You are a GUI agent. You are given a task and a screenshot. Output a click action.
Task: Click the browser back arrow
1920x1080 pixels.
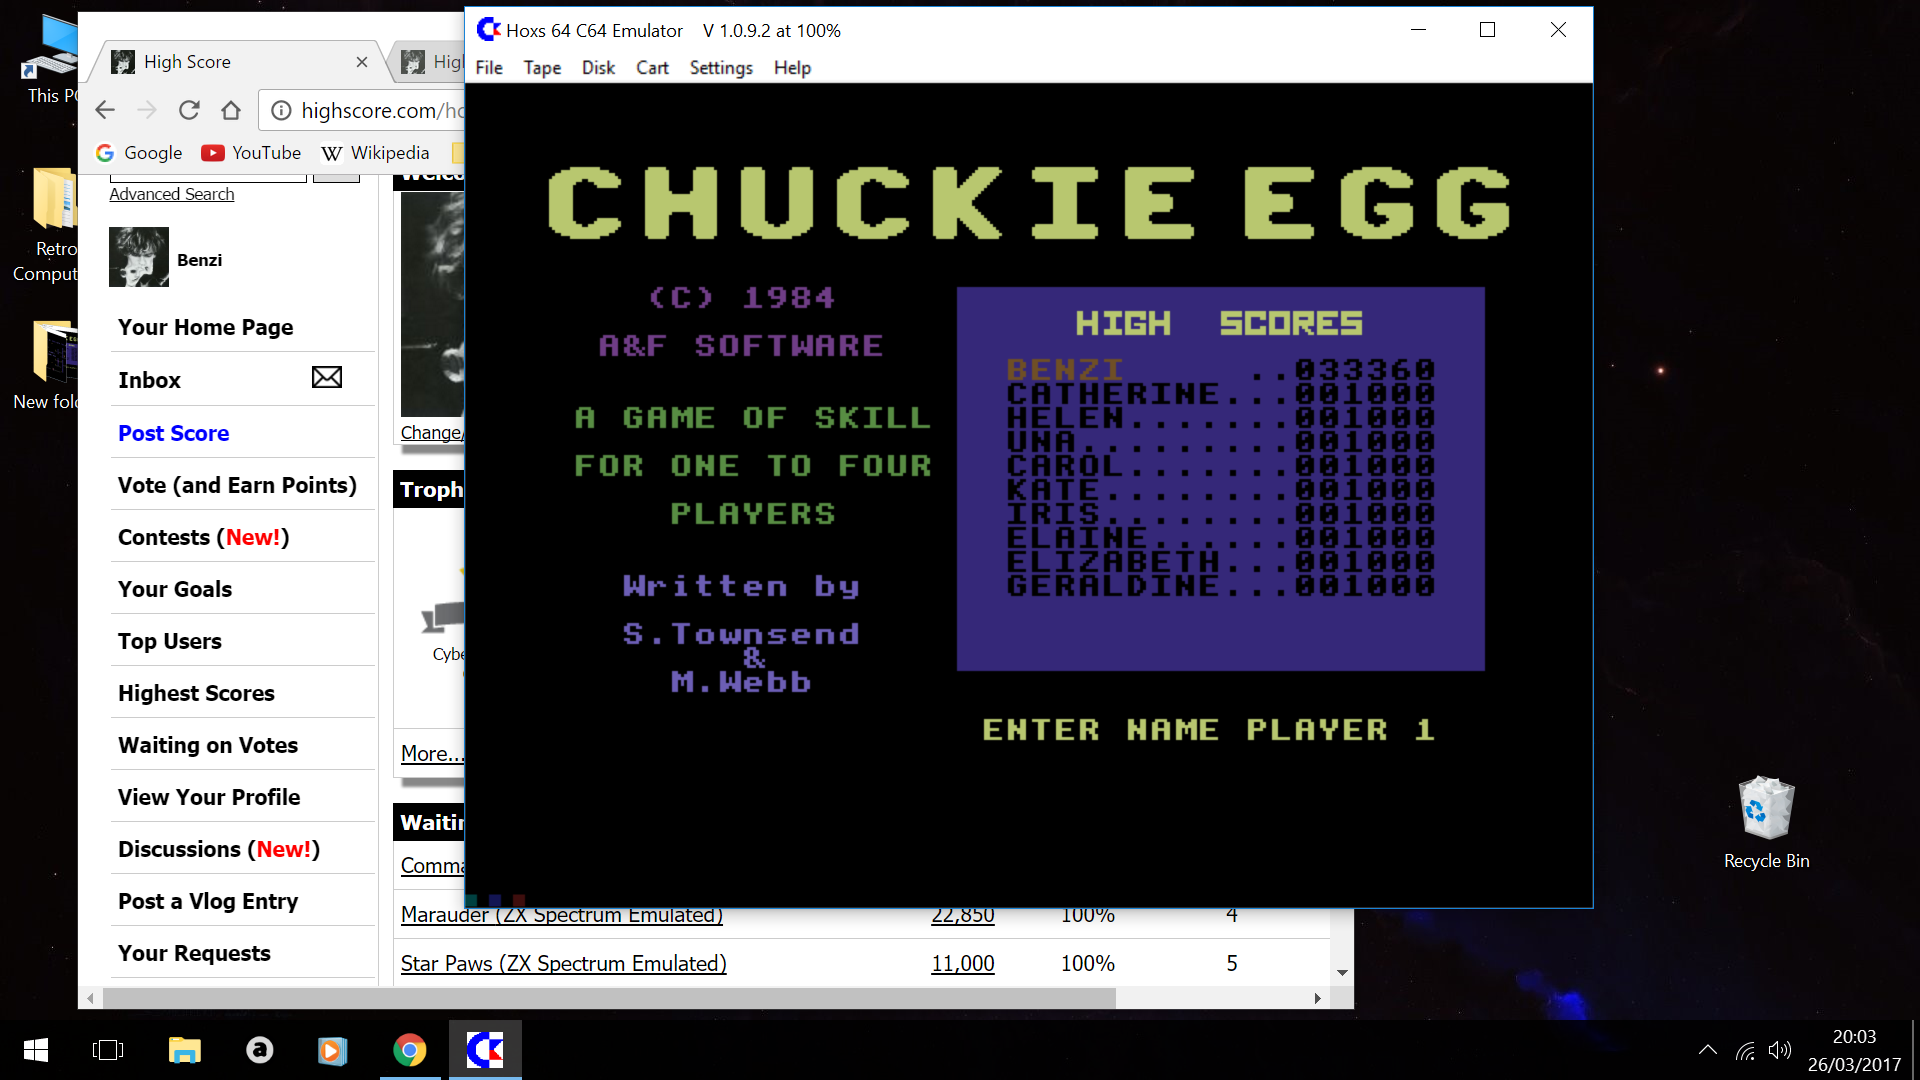pos(105,110)
